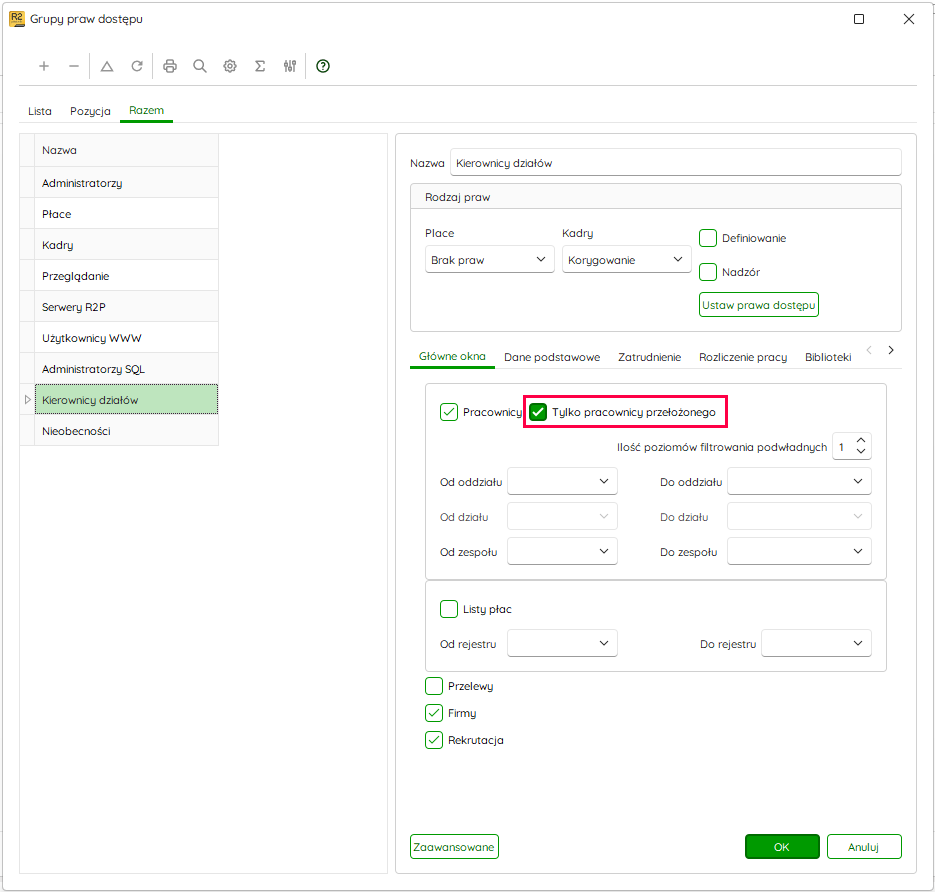Click the Anuluj button
The height and width of the screenshot is (892, 935).
[x=863, y=847]
